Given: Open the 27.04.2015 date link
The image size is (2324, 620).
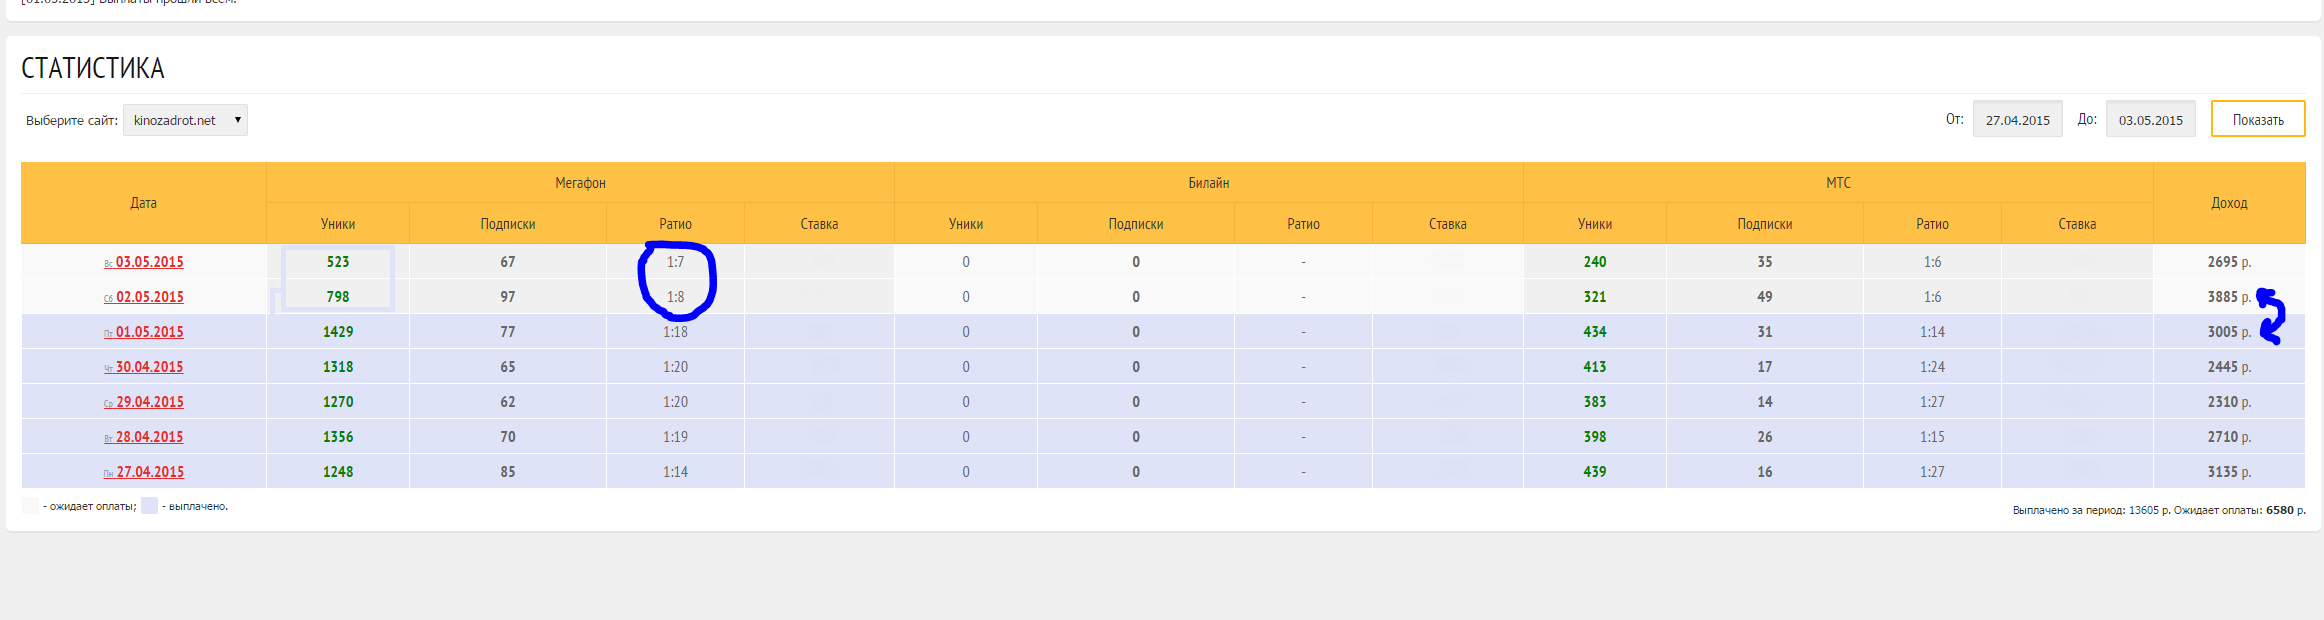Looking at the screenshot, I should coord(149,472).
